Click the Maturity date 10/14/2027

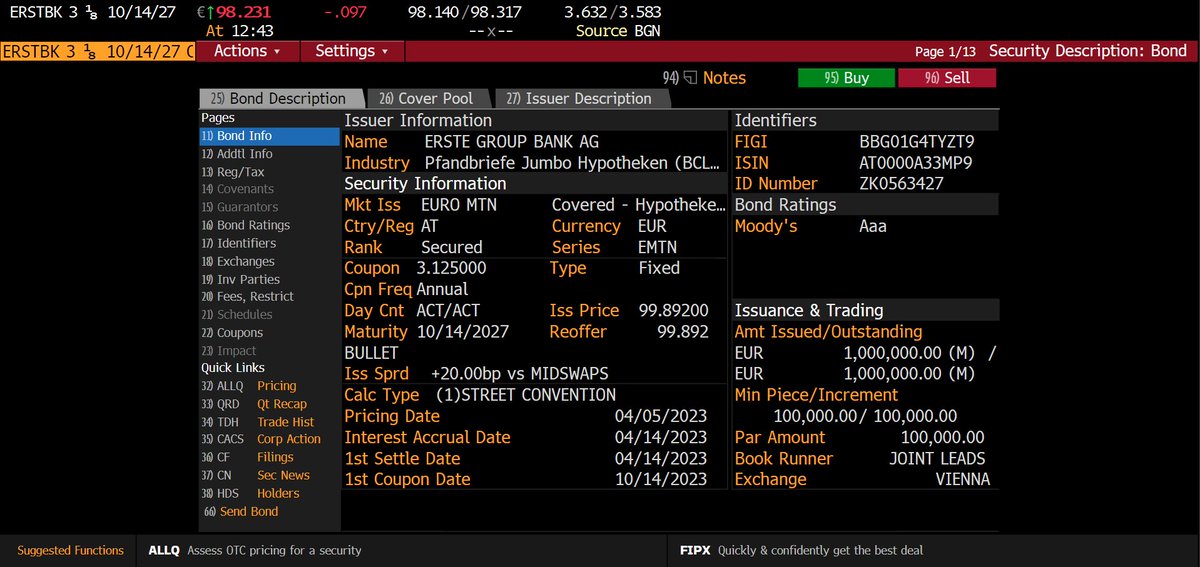tap(462, 331)
